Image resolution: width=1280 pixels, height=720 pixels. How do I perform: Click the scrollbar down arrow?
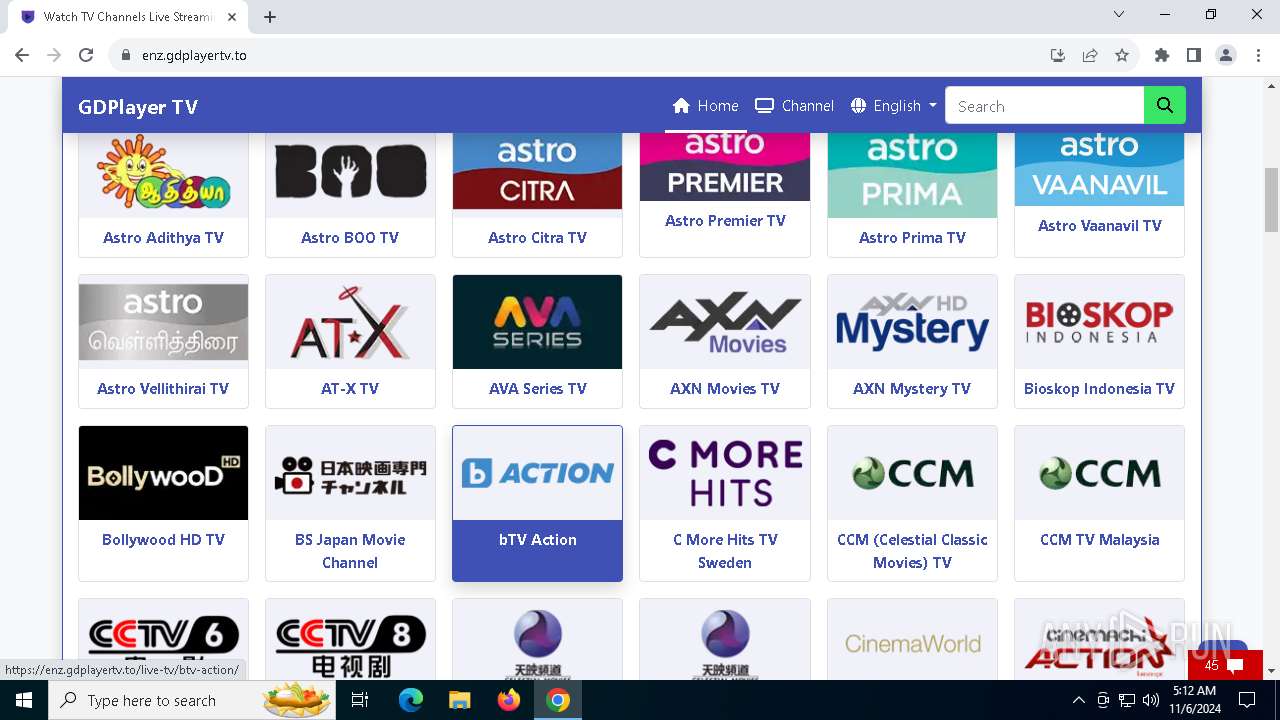click(1271, 671)
